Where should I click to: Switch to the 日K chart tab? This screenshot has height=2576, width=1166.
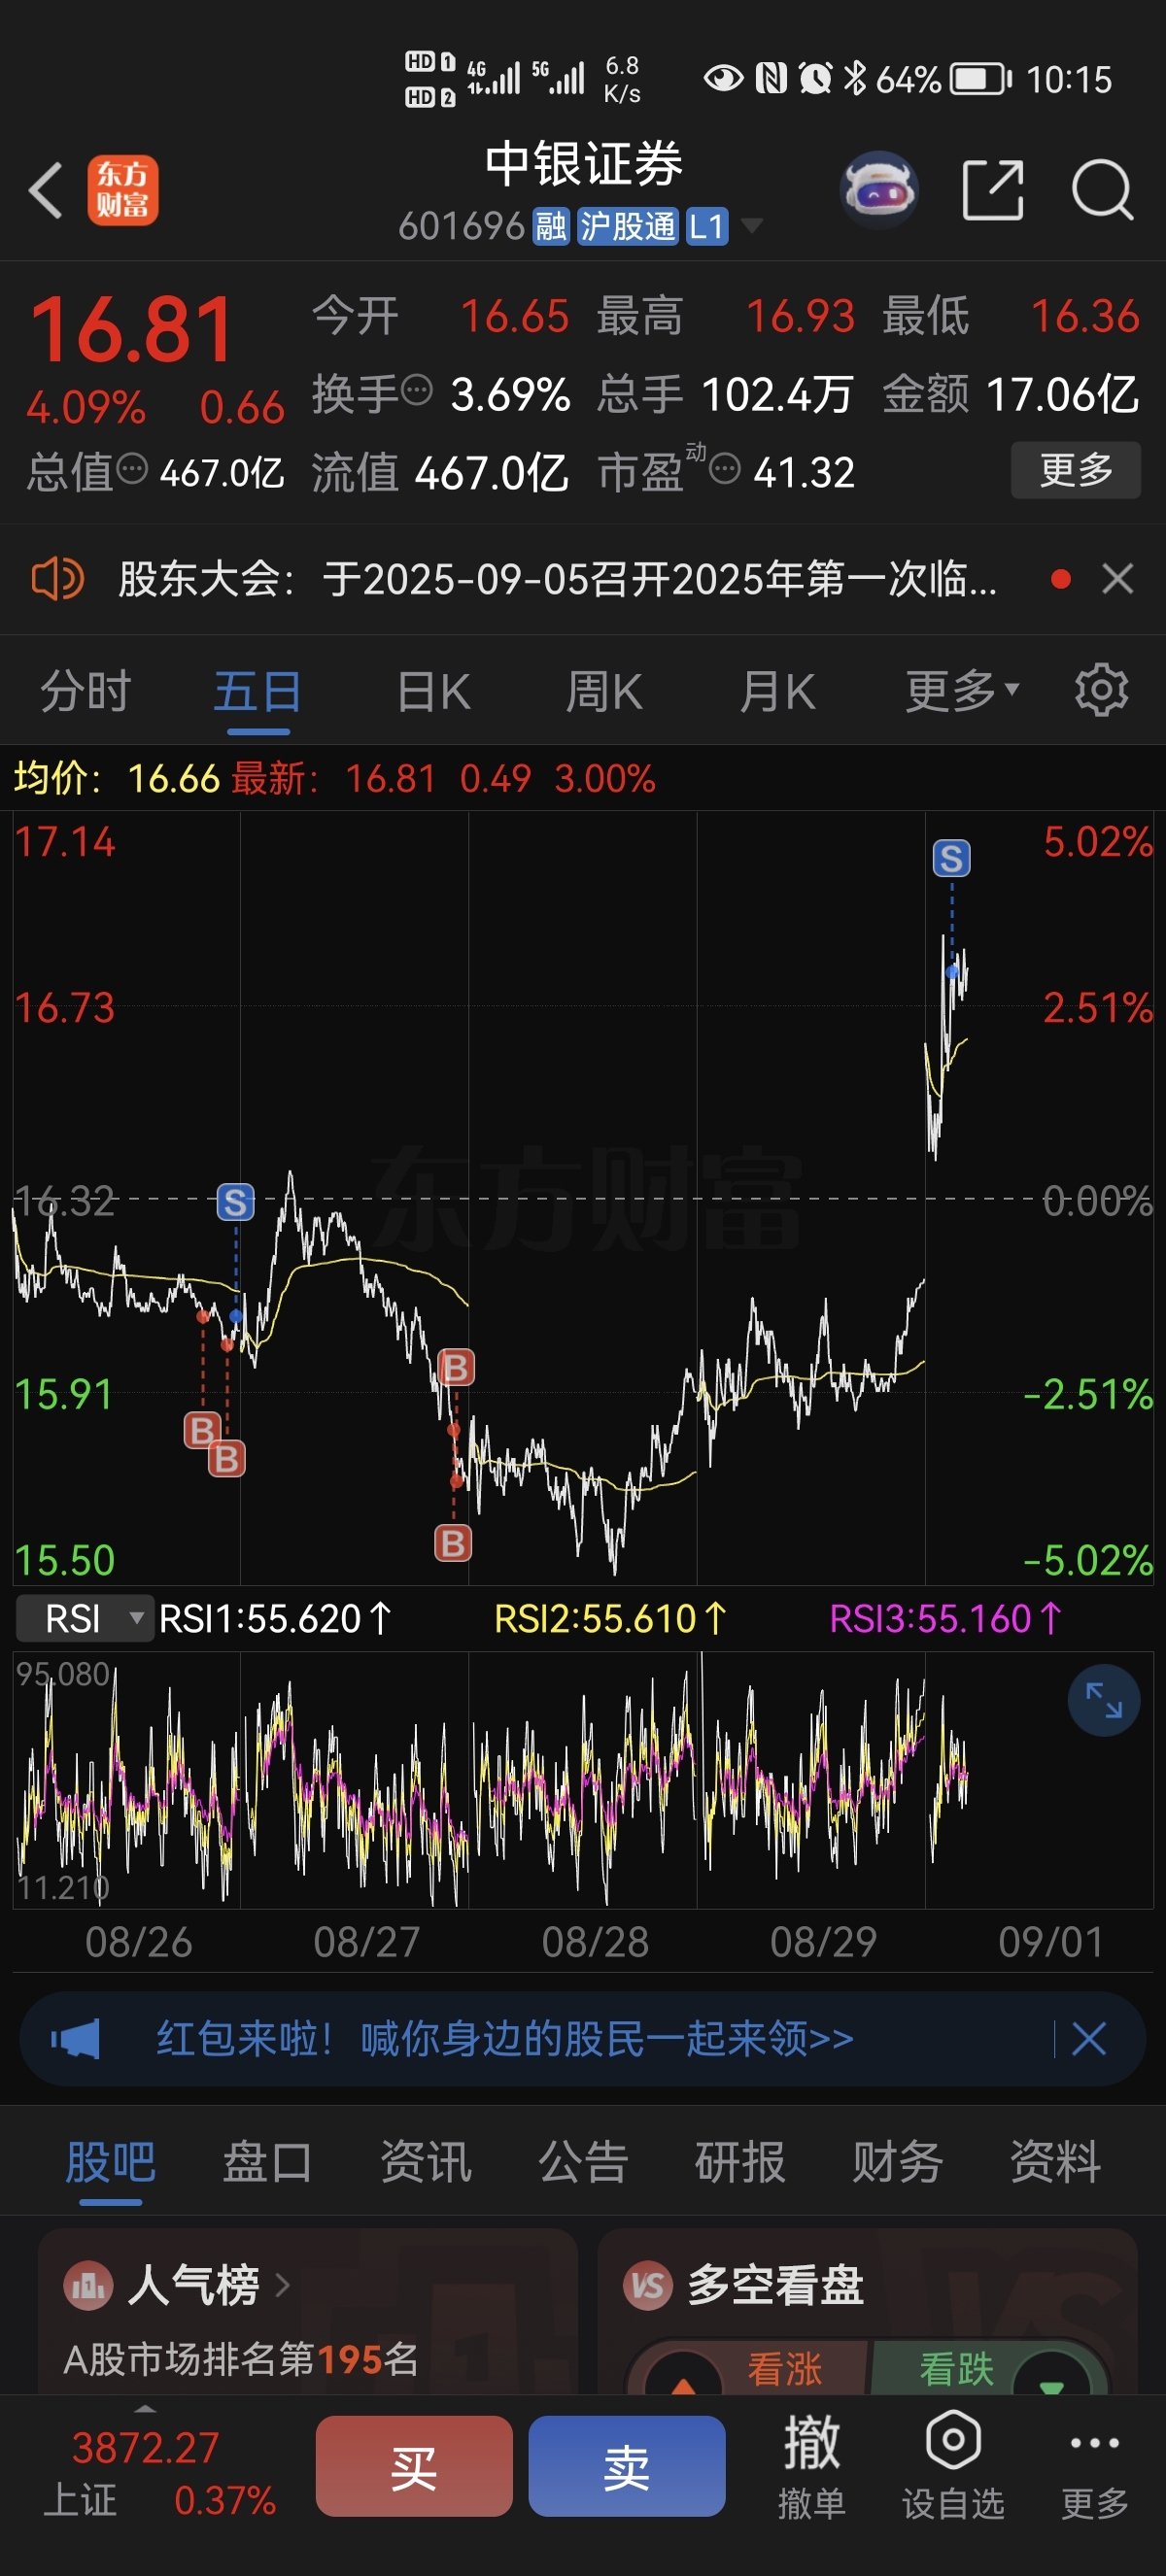(433, 692)
